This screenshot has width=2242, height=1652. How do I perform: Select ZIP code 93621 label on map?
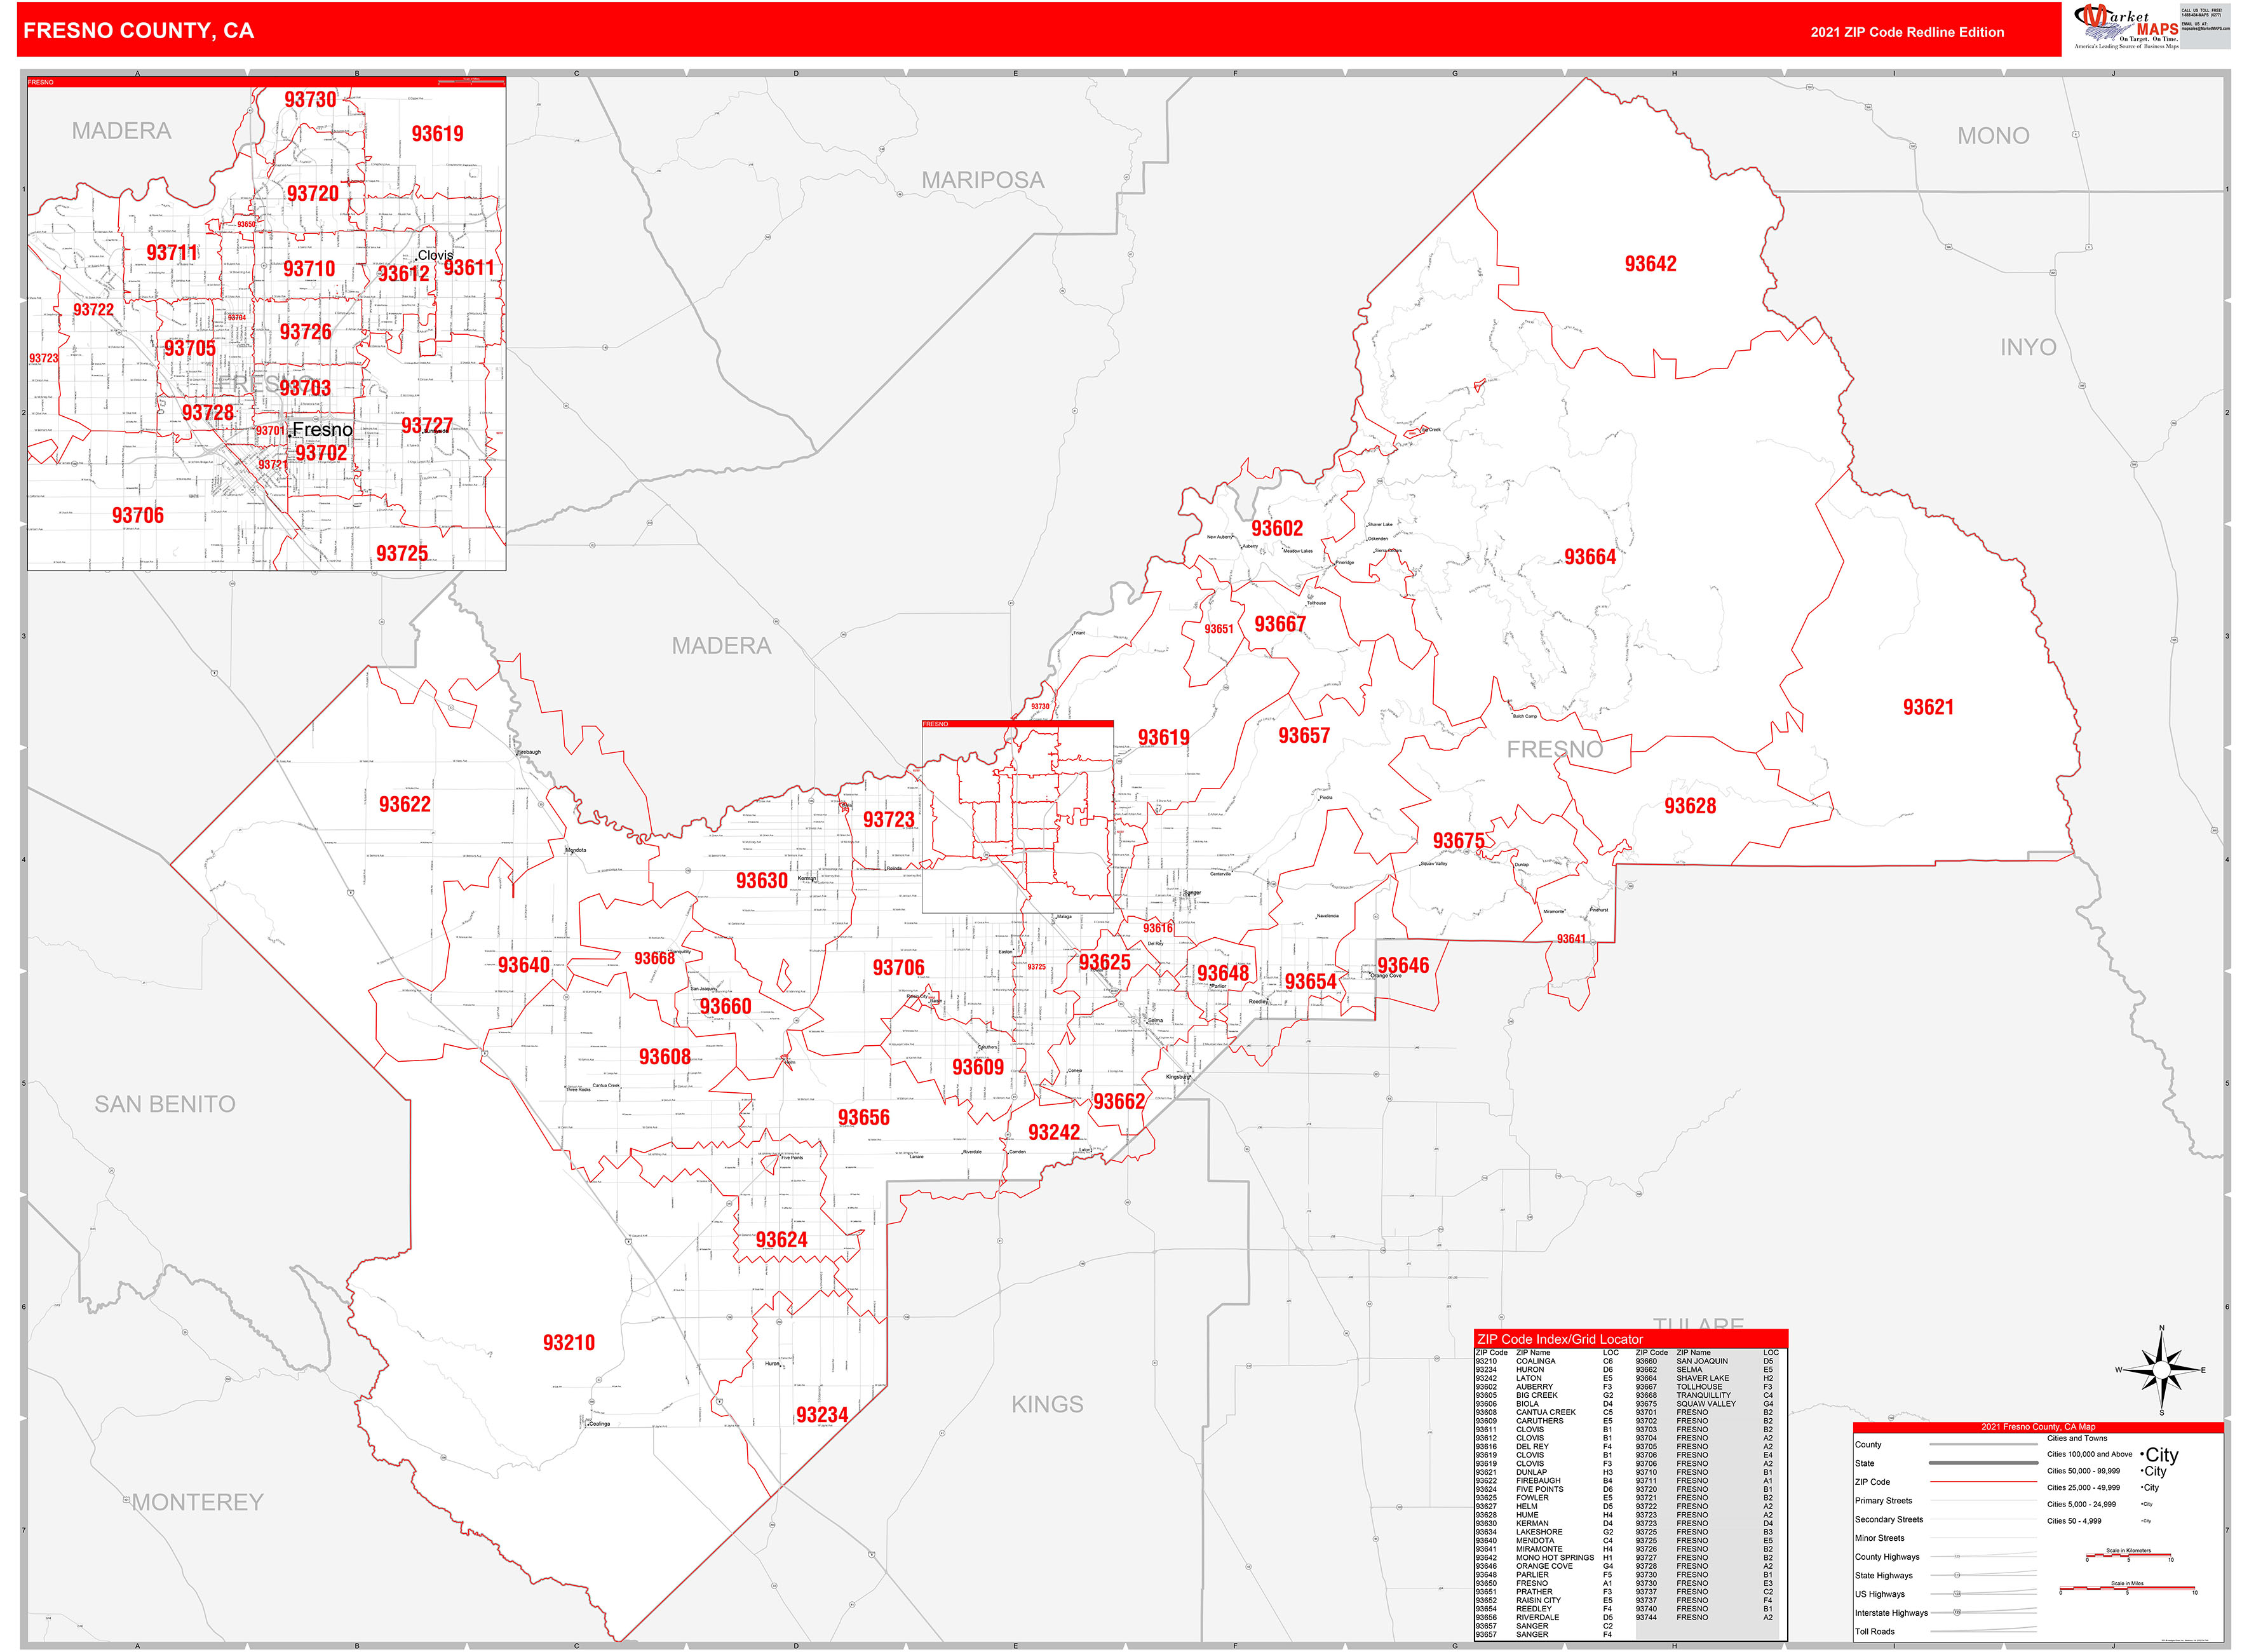pyautogui.click(x=1927, y=707)
